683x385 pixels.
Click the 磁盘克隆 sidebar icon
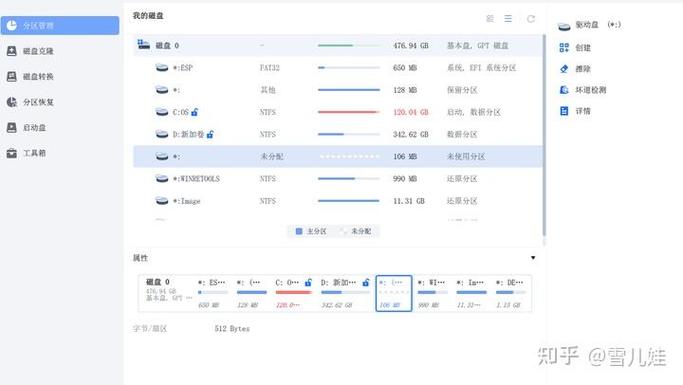click(12, 51)
